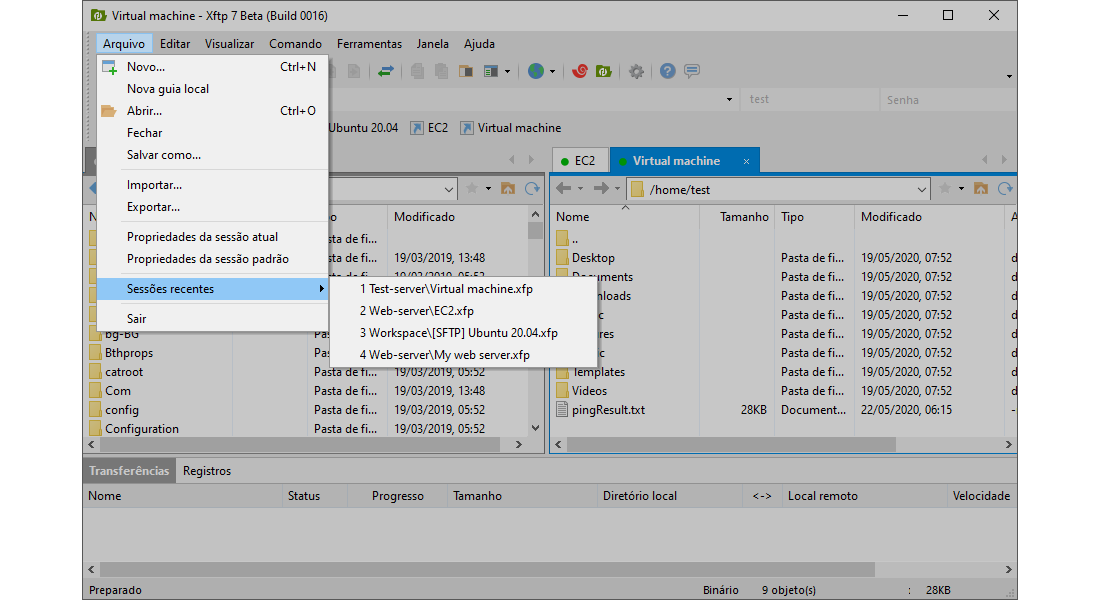Open the Ferramentas menu
Screen dimensions: 1100x600
(x=369, y=44)
